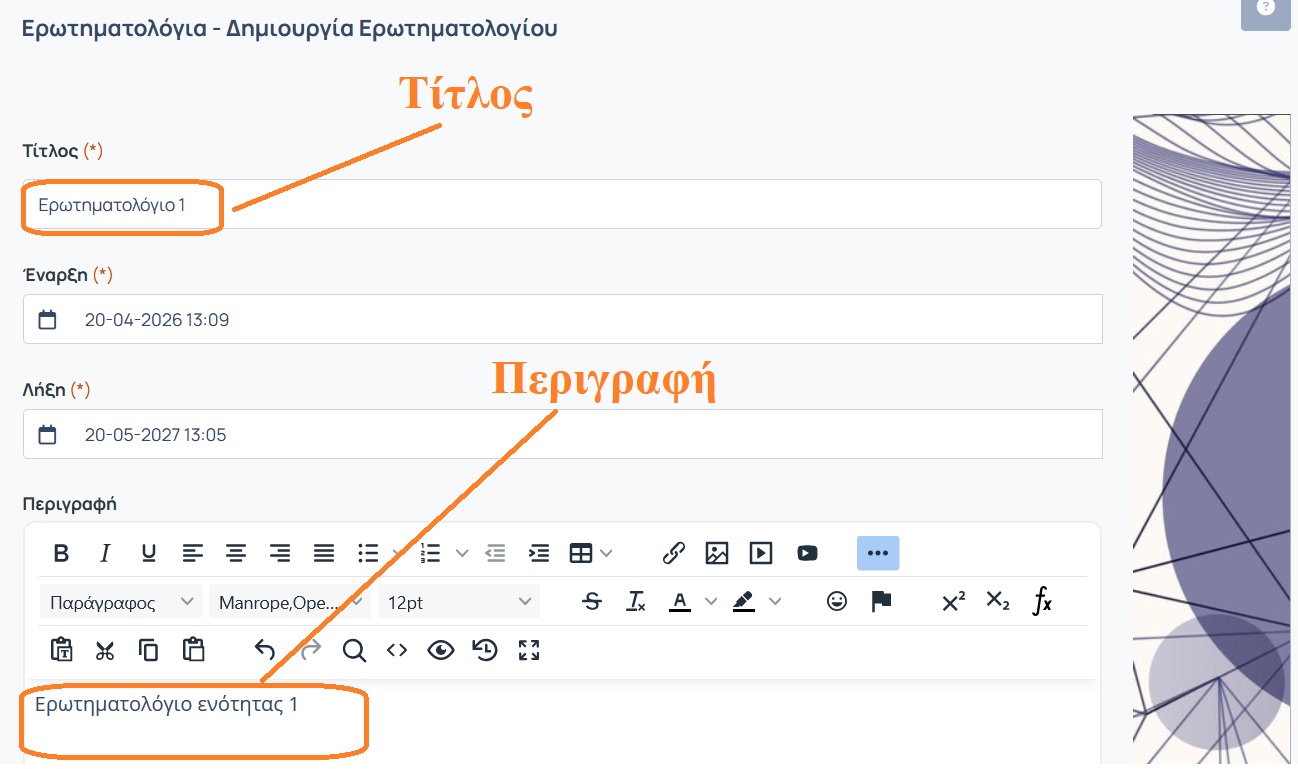Expand the 12pt font size dropdown

click(x=459, y=602)
